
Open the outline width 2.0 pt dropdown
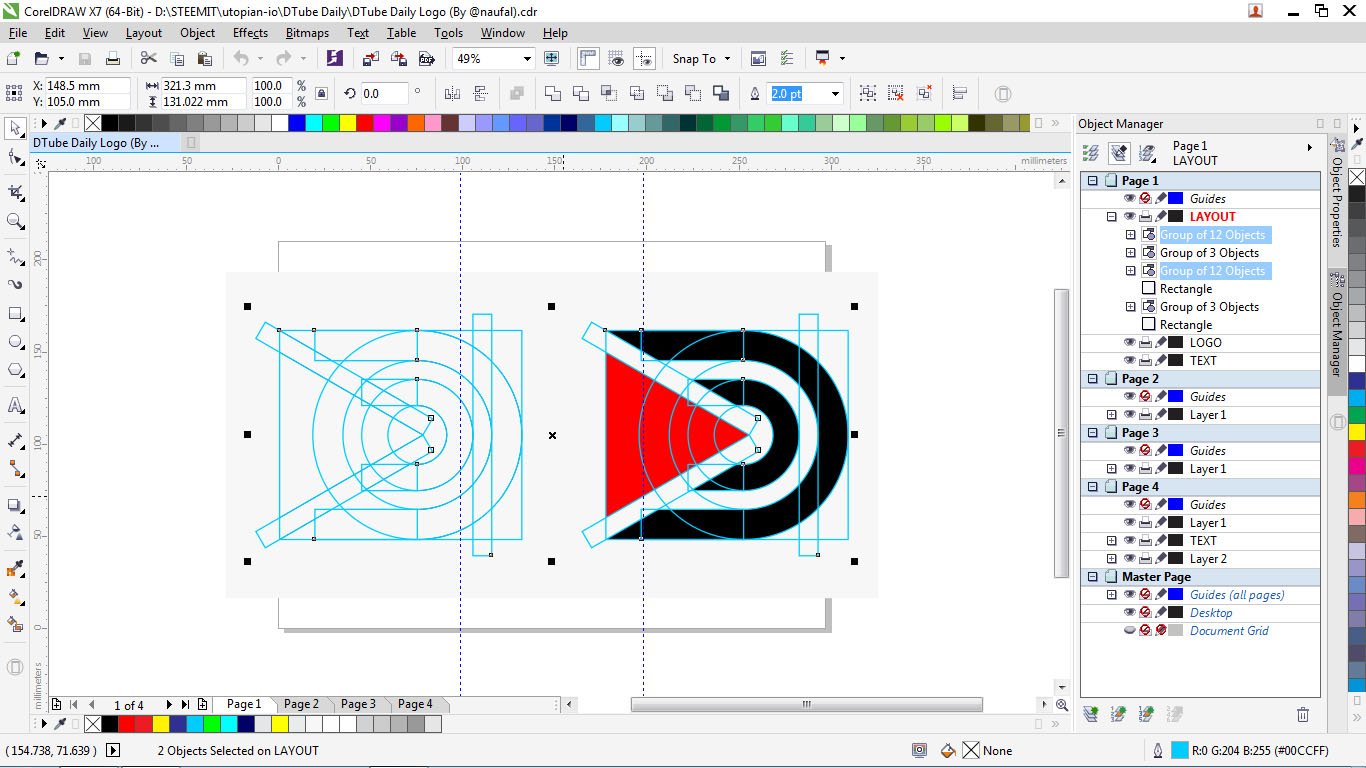click(x=835, y=93)
